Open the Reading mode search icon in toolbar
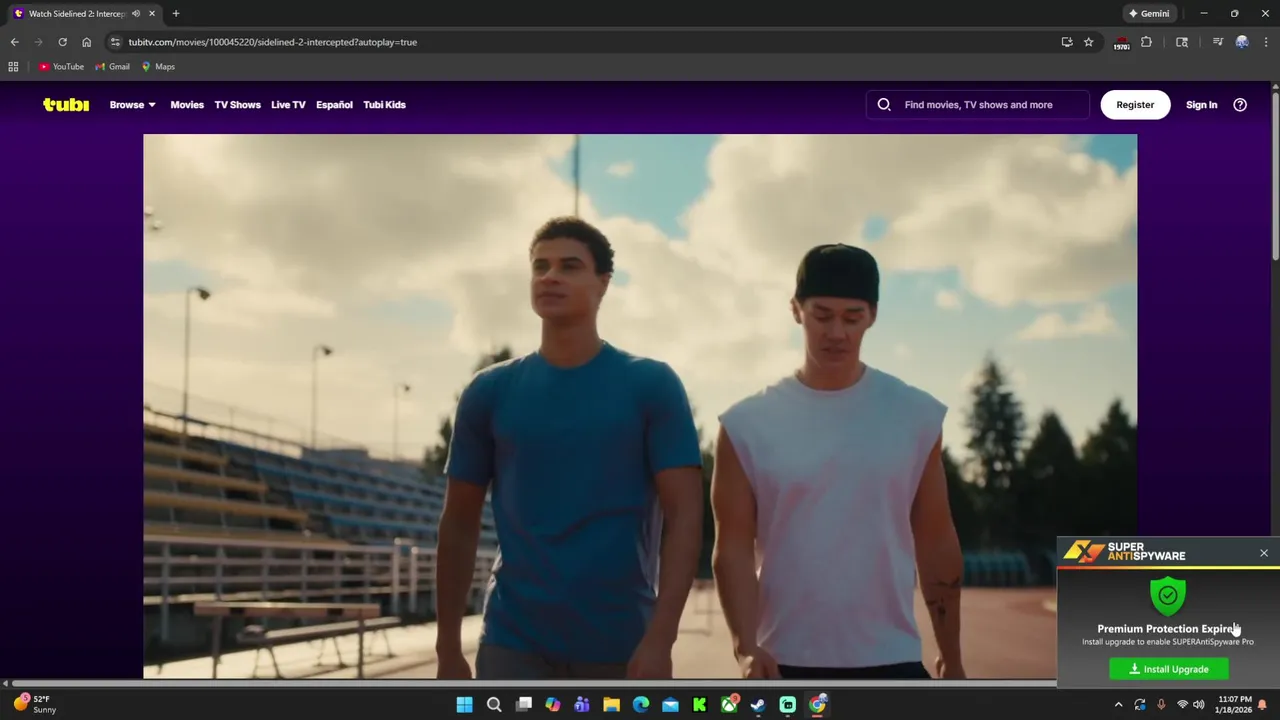The image size is (1280, 720). coord(1182,42)
